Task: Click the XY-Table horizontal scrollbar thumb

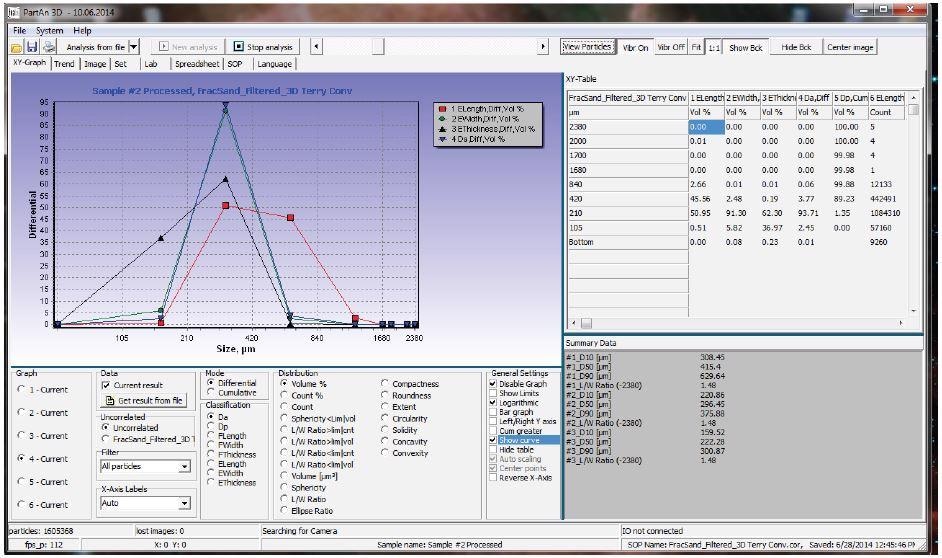Action: click(x=586, y=324)
